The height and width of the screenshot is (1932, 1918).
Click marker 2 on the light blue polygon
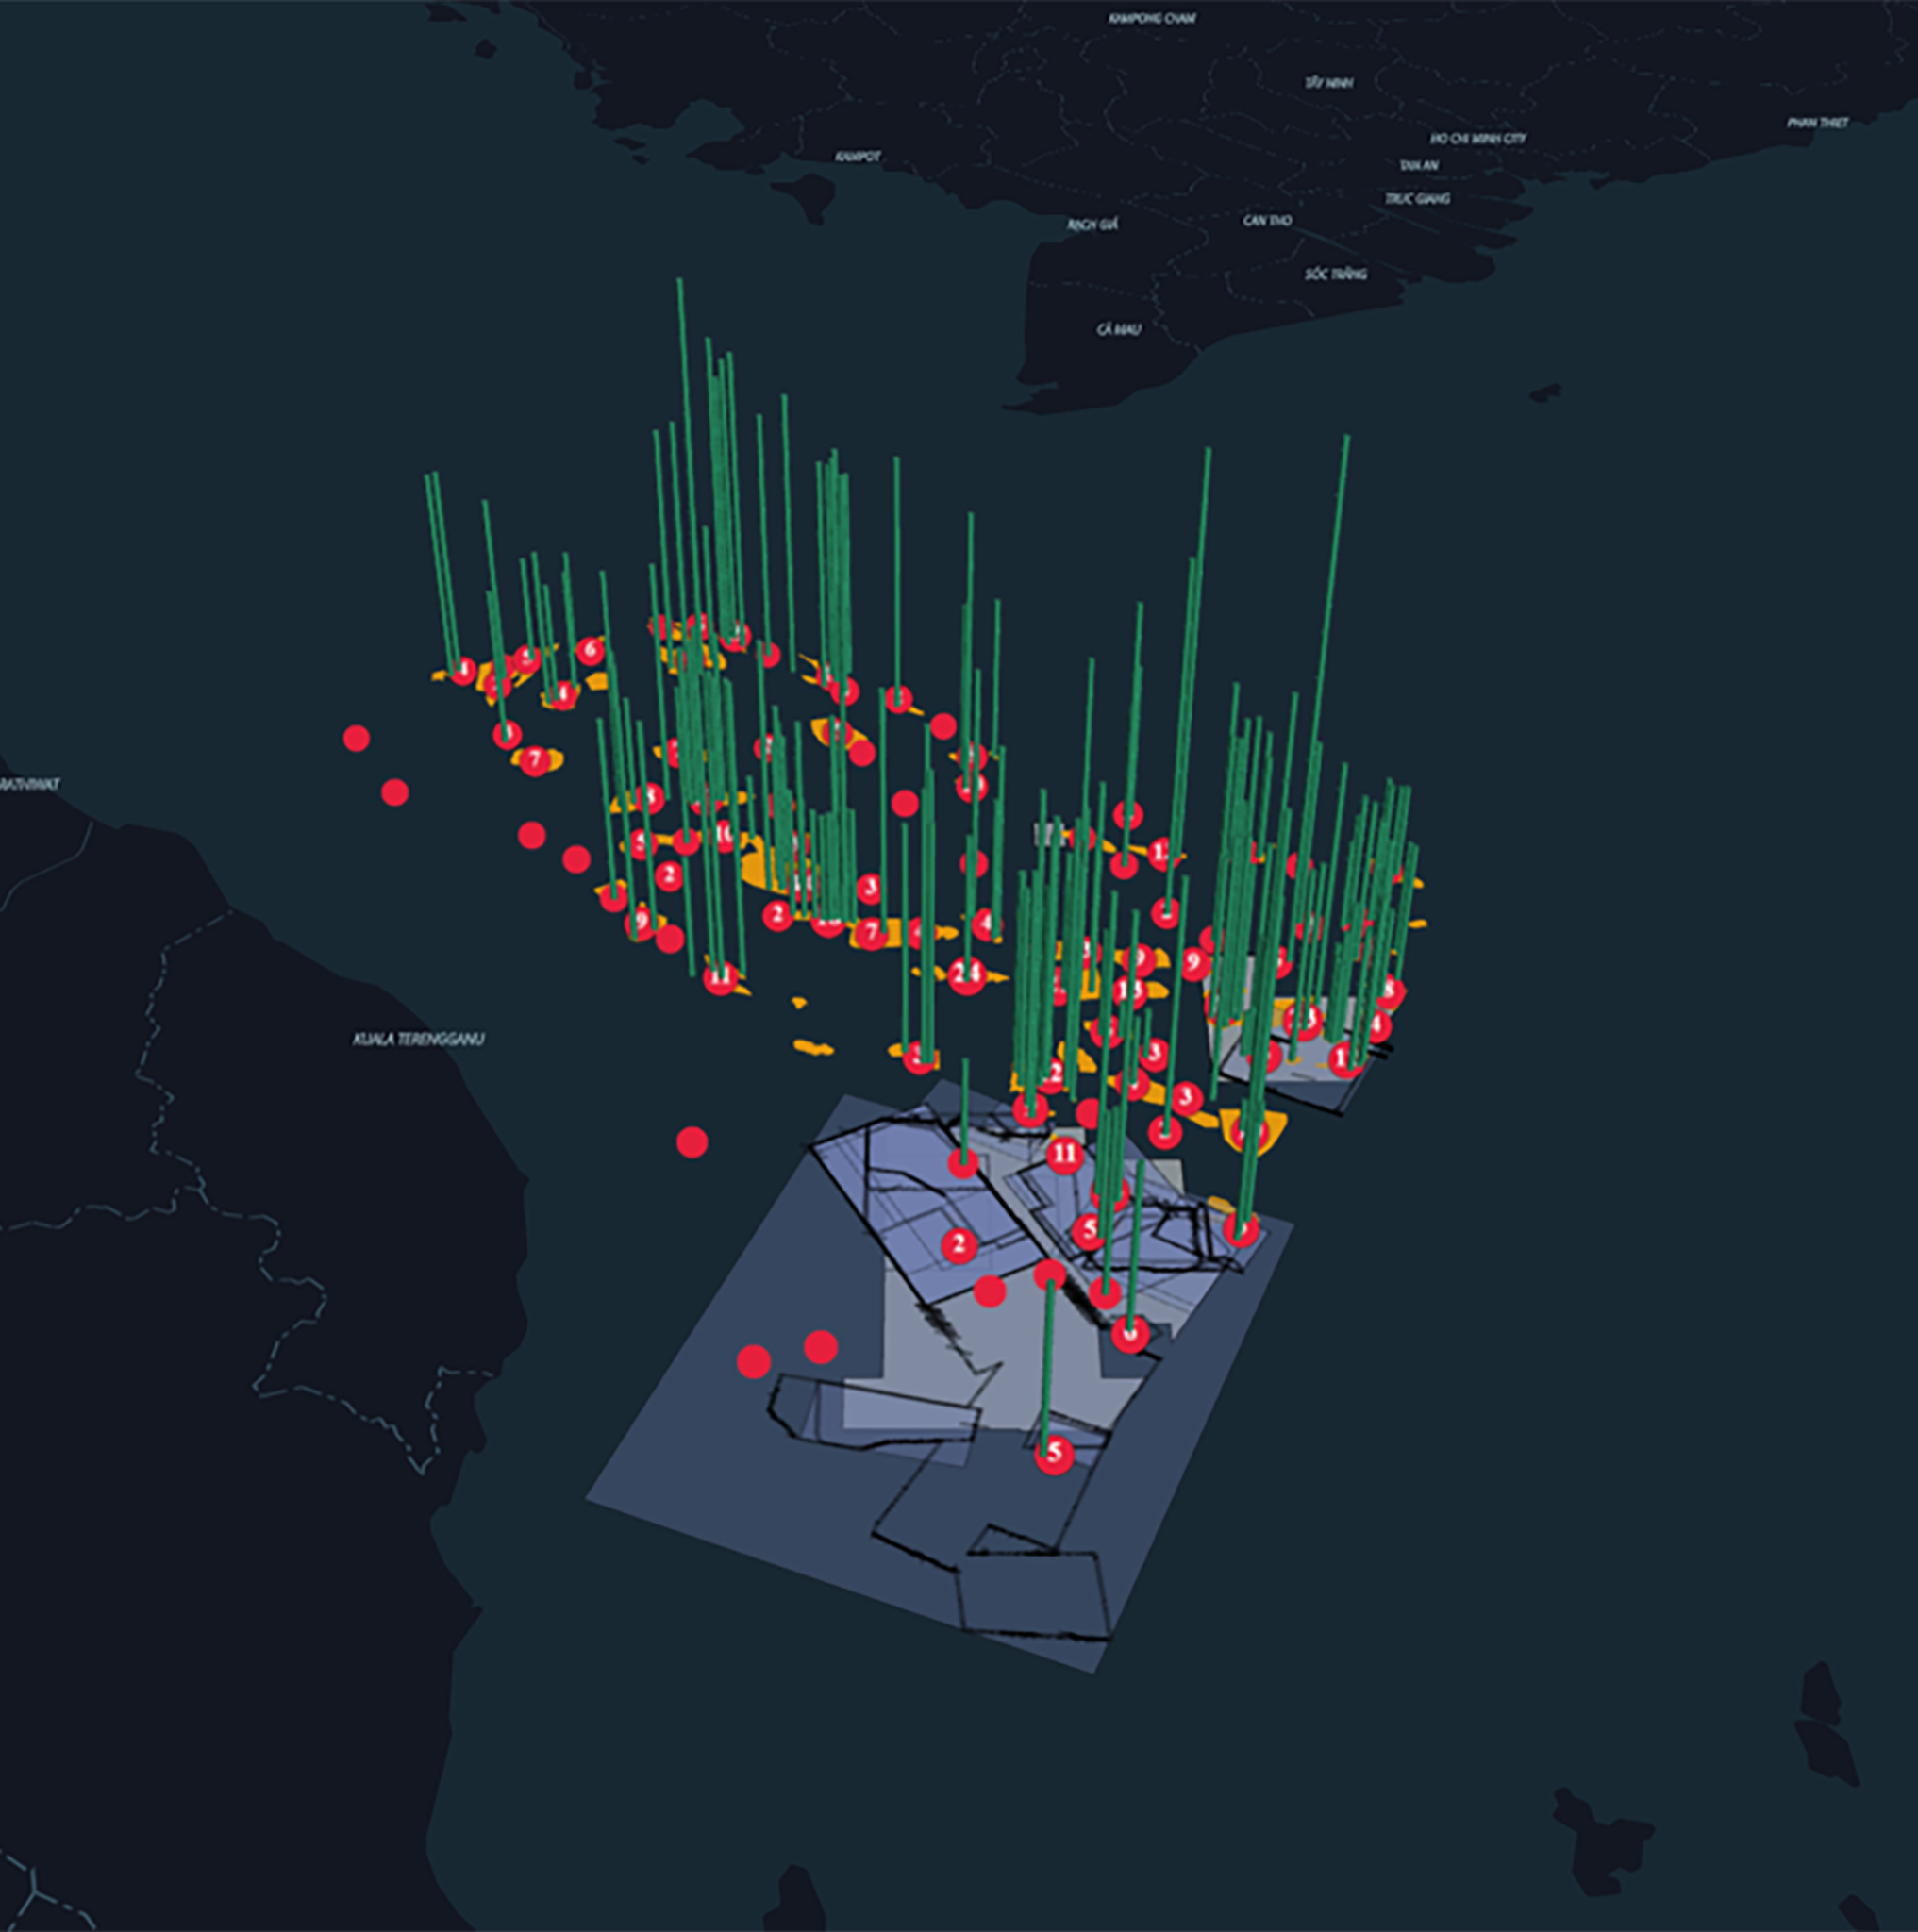click(x=959, y=1245)
